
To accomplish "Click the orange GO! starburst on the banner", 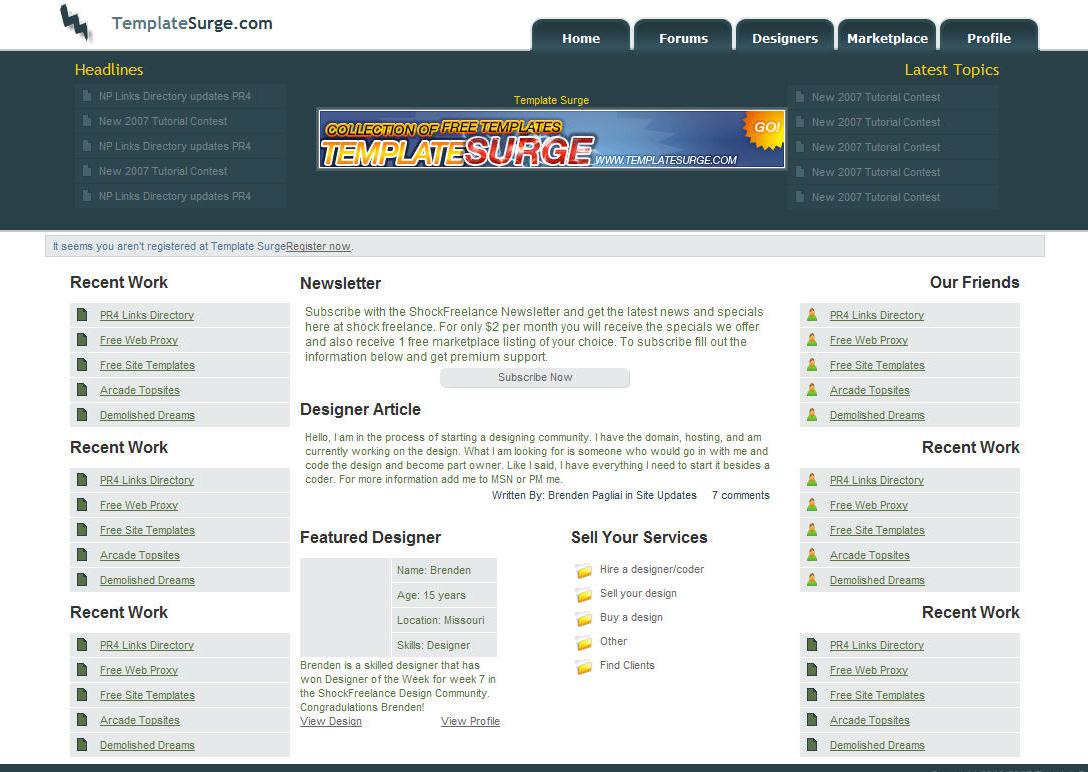I will coord(765,129).
